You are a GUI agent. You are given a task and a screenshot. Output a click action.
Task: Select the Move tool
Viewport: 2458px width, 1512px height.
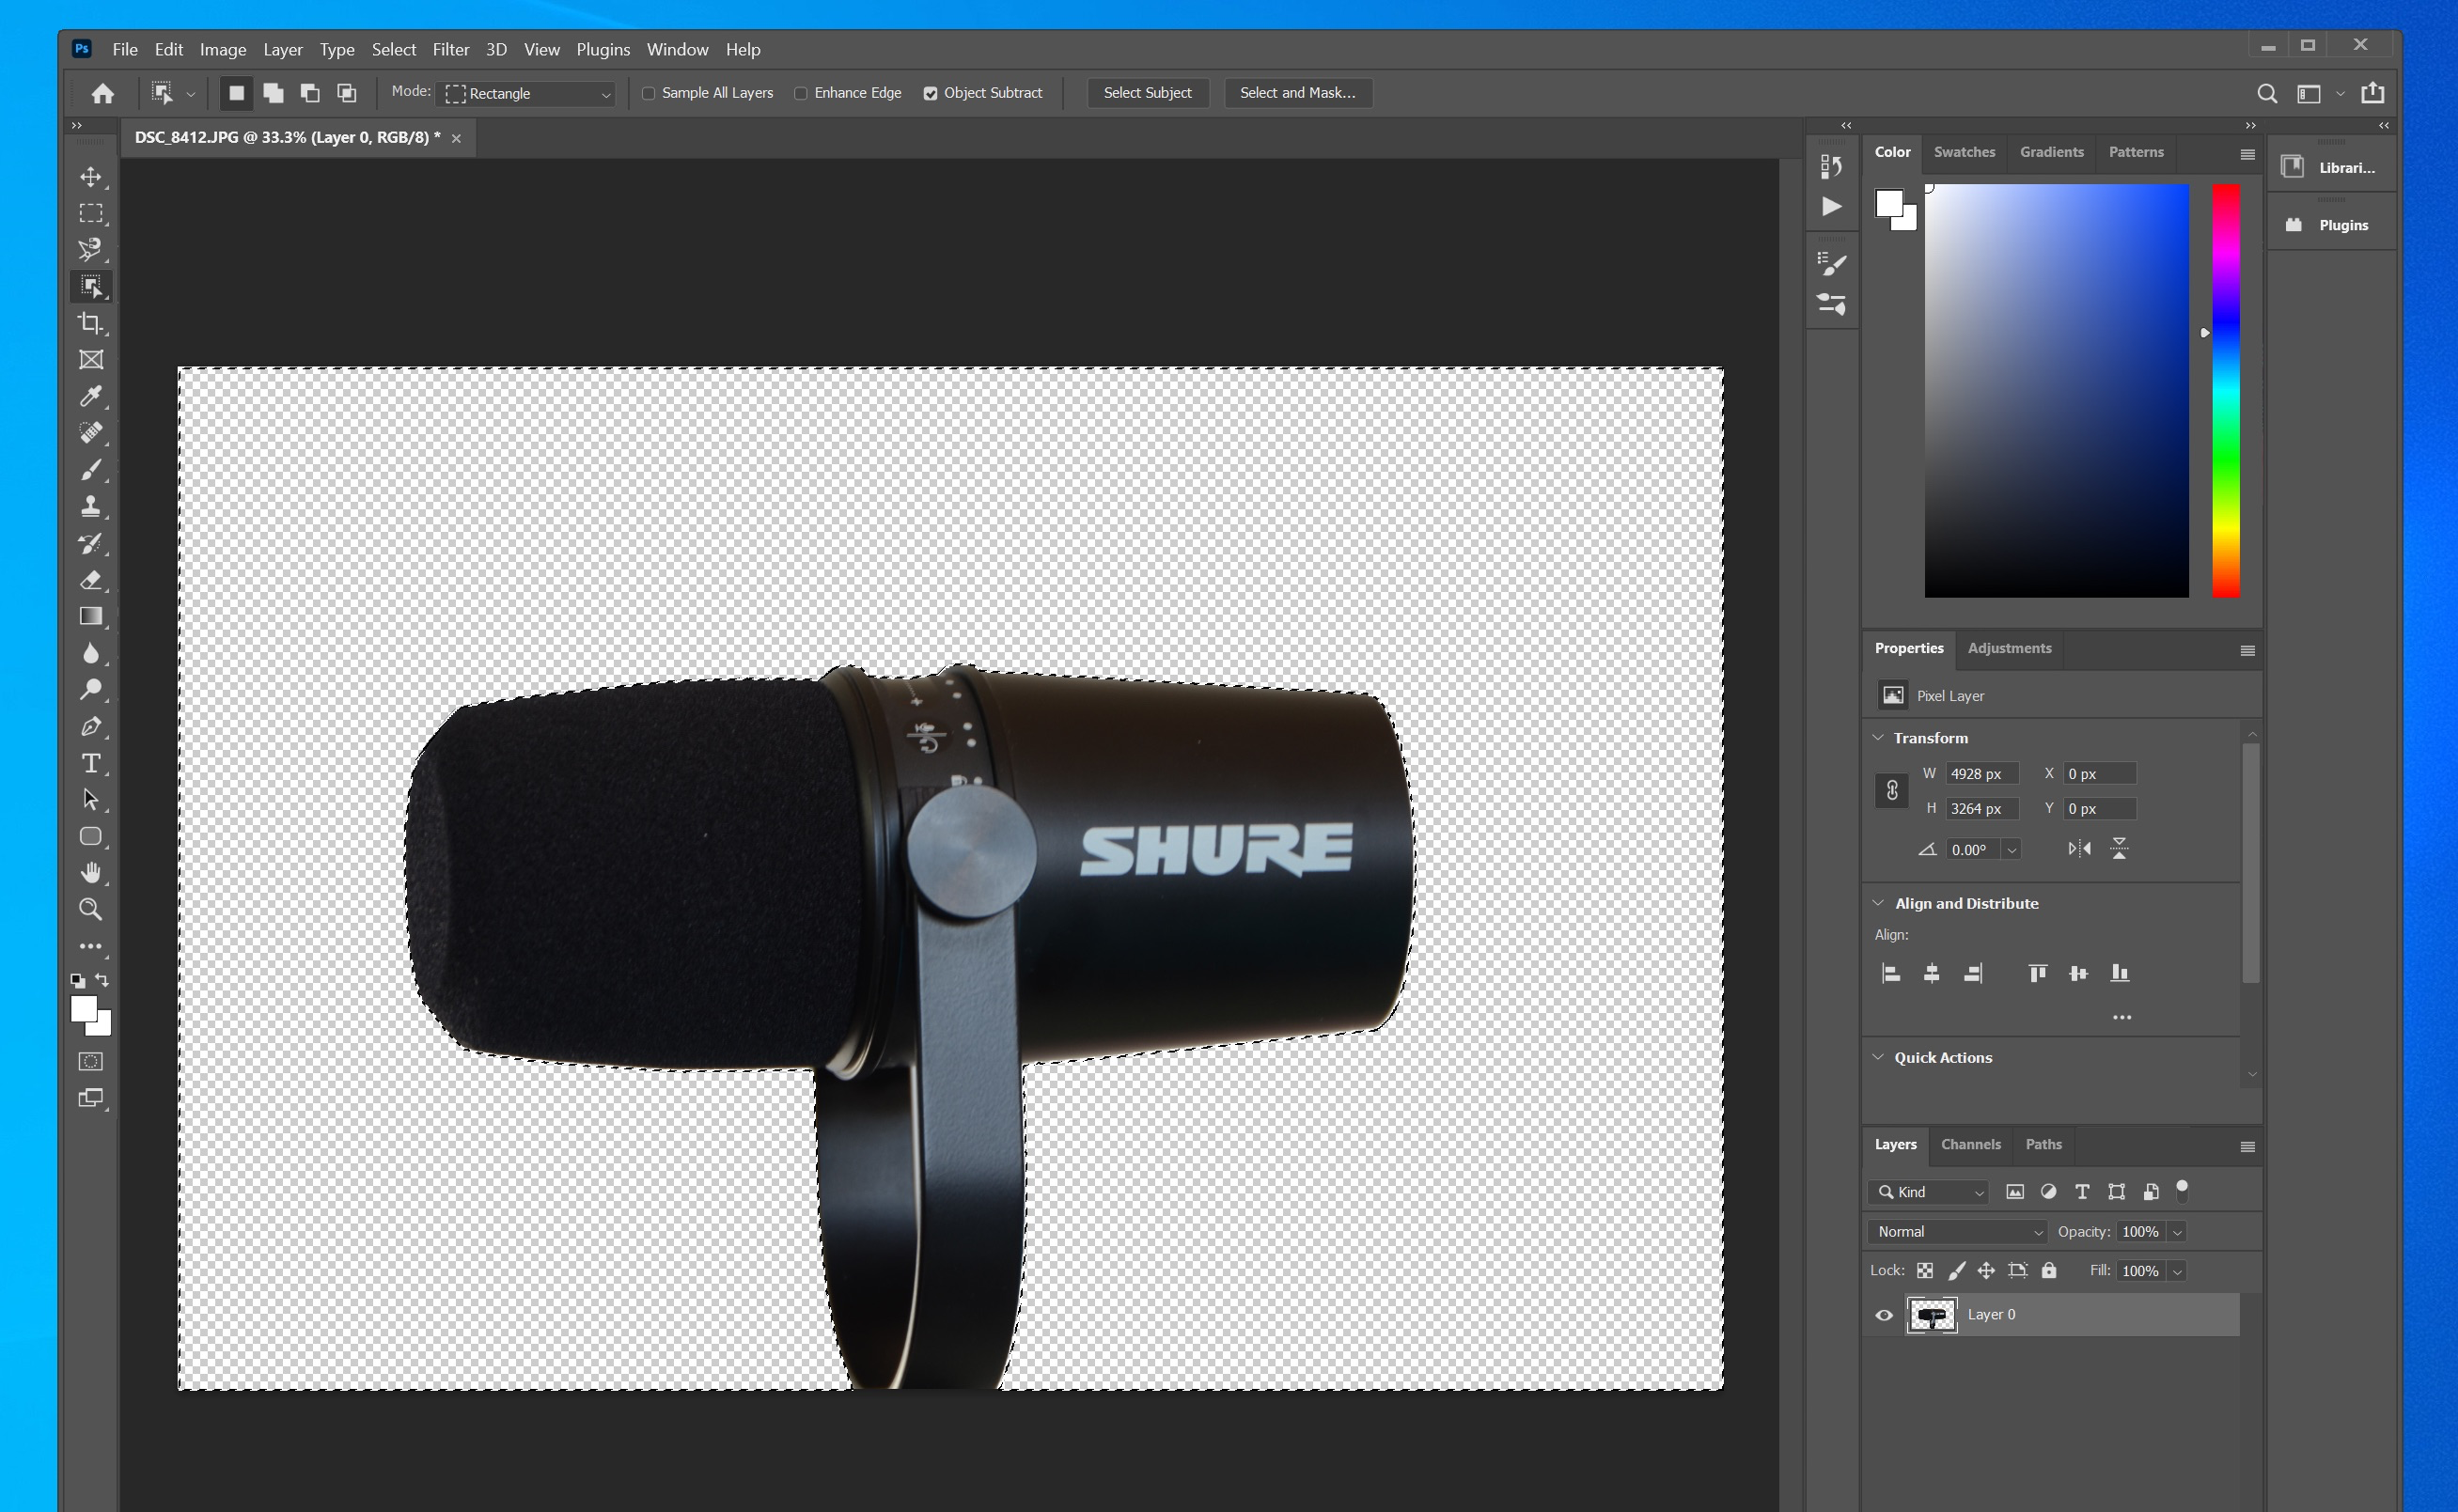click(91, 177)
